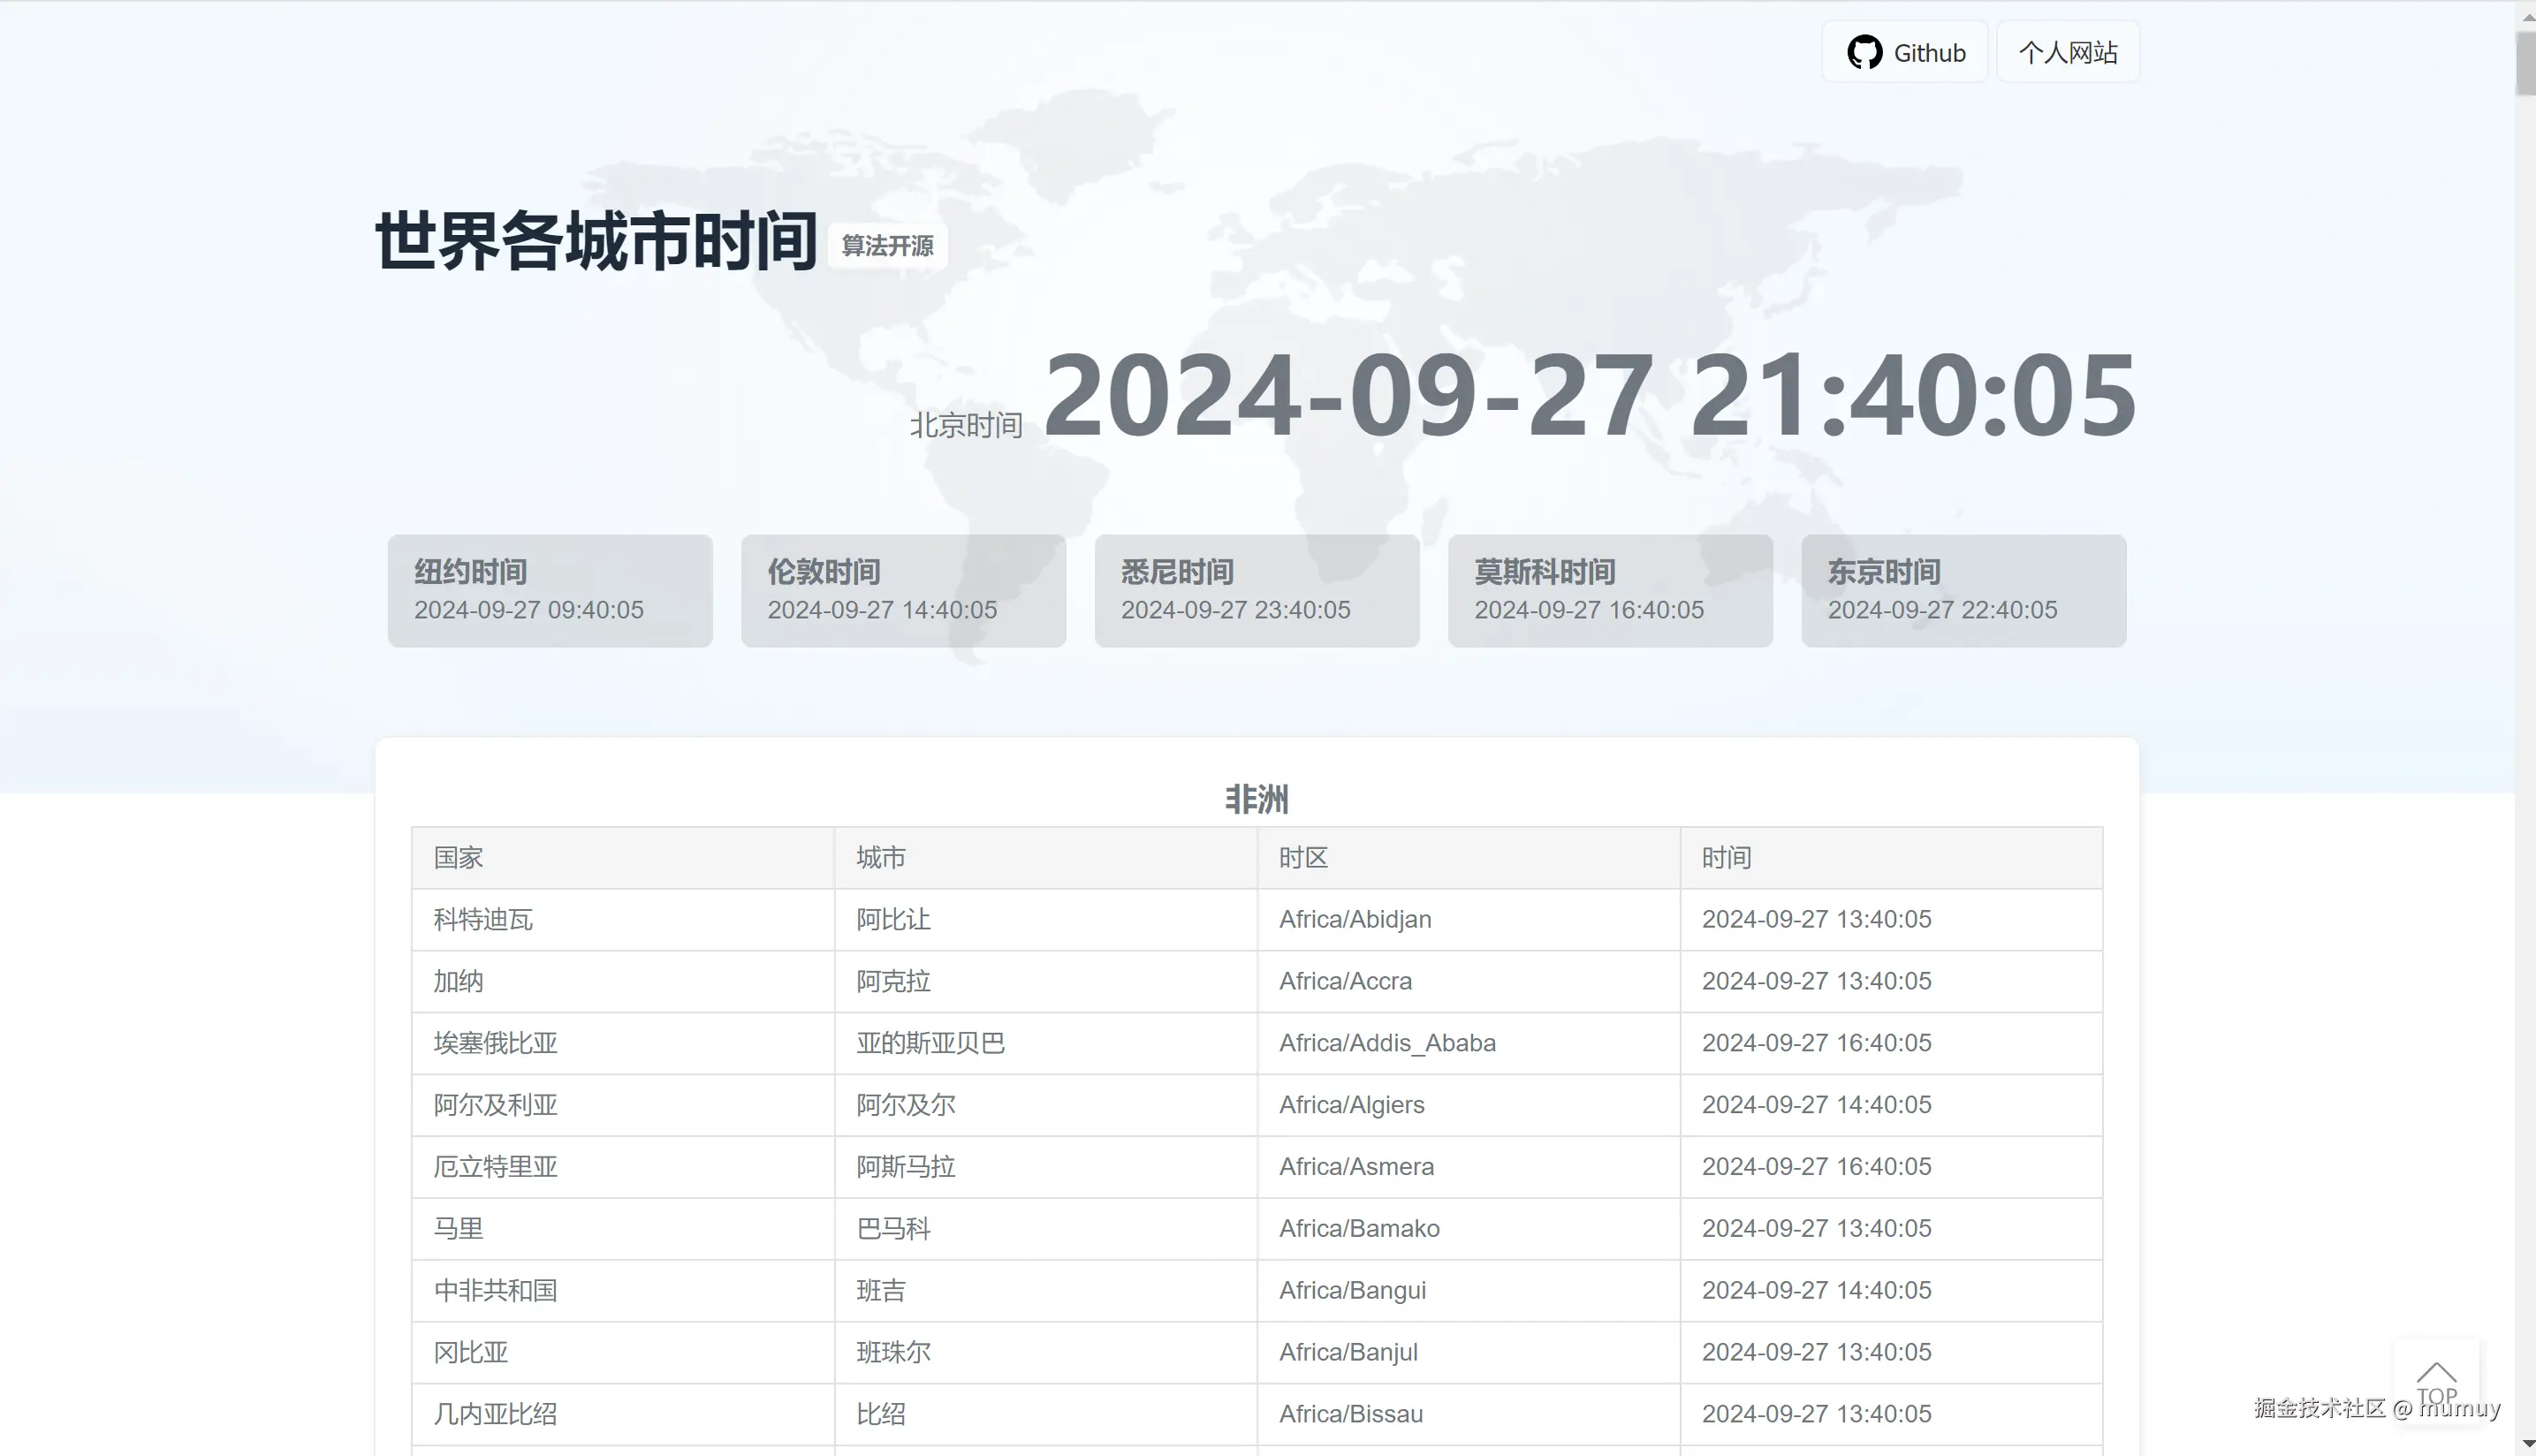This screenshot has height=1456, width=2536.
Task: Open the 个人网站 page
Action: tap(2067, 52)
